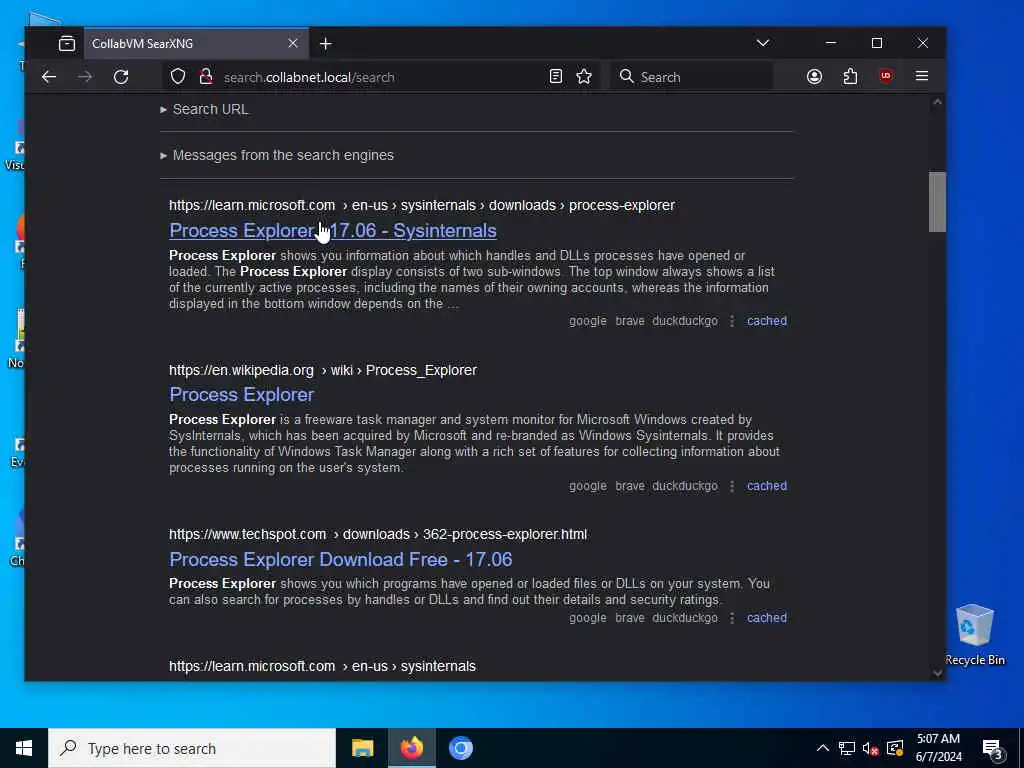The image size is (1024, 768).
Task: Focus the Firefox Search box
Action: (692, 77)
